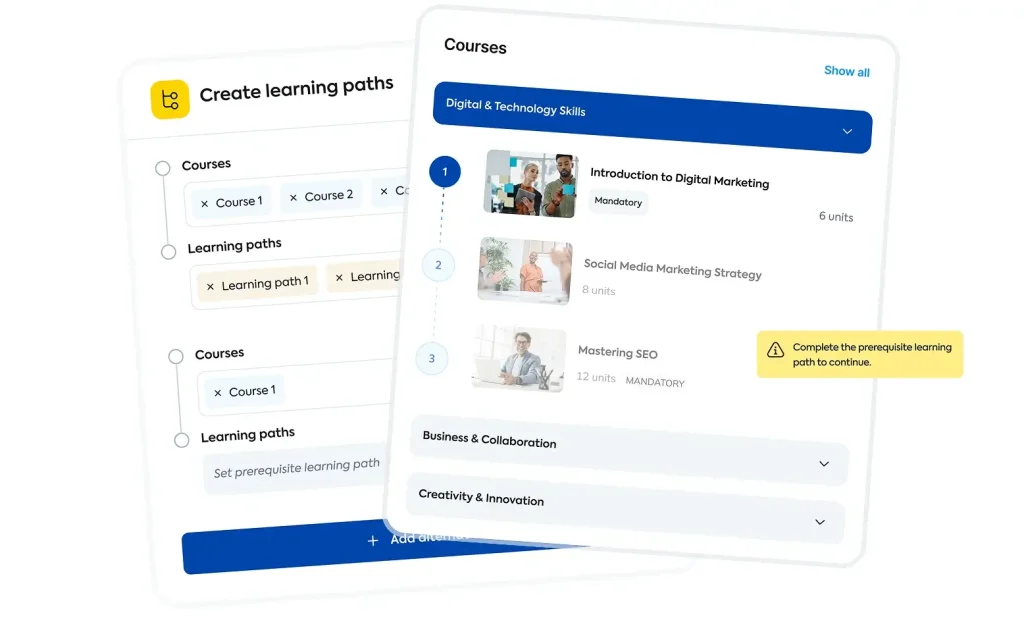Remove Learning path 1 tag with its x
This screenshot has width=1024, height=632.
click(x=210, y=286)
